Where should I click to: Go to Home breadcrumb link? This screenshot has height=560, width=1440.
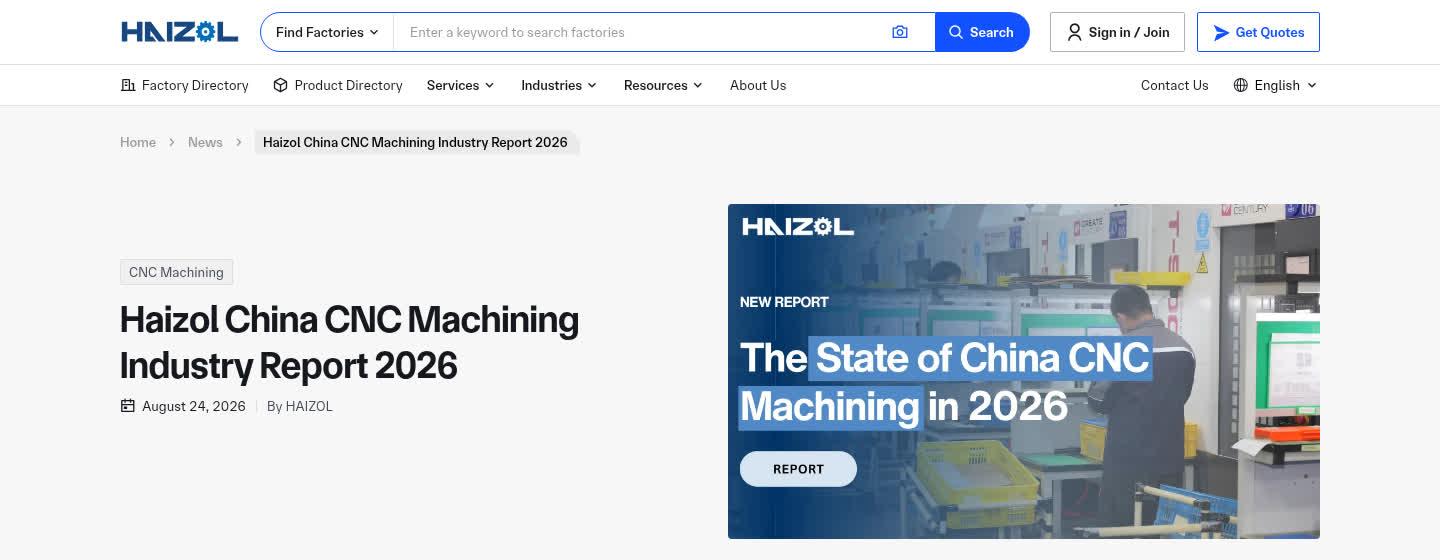138,142
